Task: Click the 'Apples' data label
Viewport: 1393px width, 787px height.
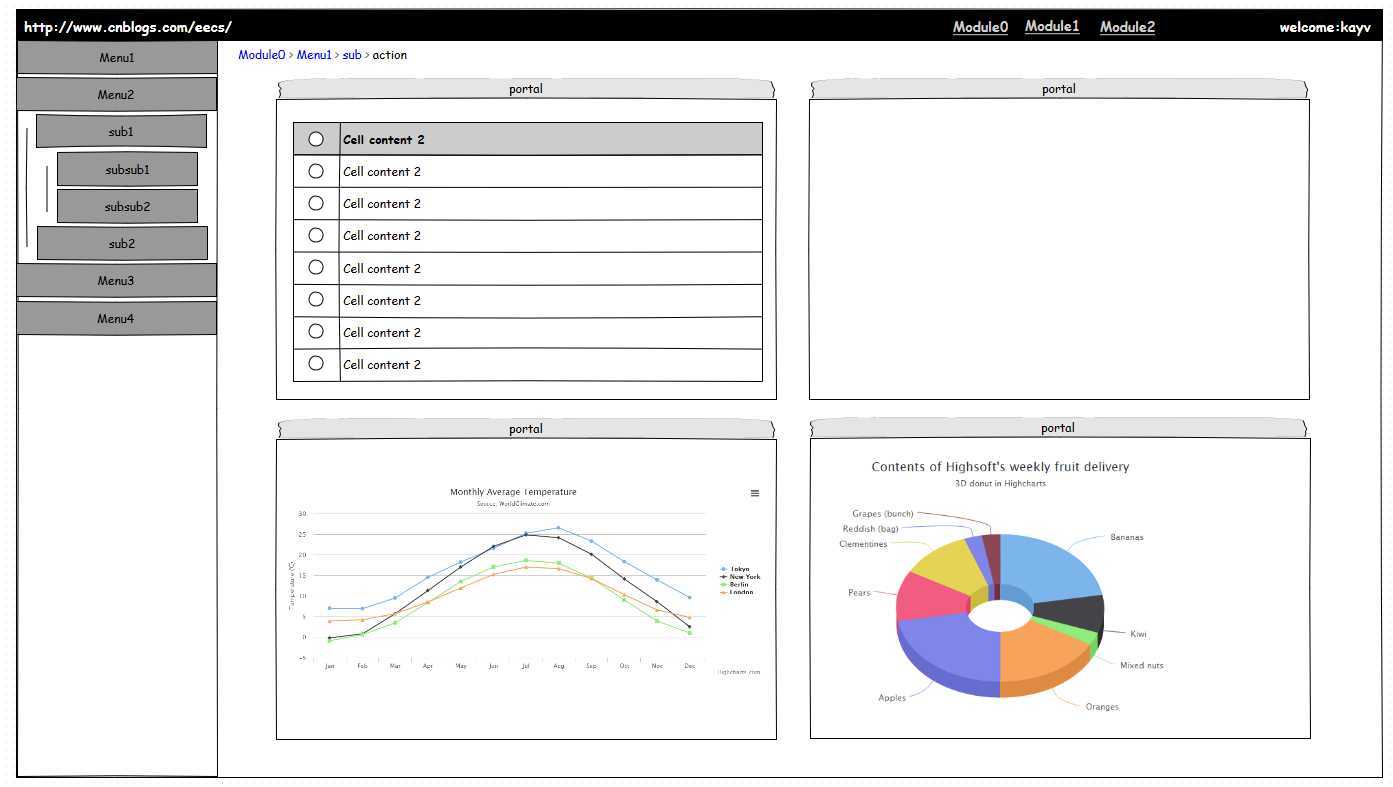Action: pyautogui.click(x=892, y=698)
